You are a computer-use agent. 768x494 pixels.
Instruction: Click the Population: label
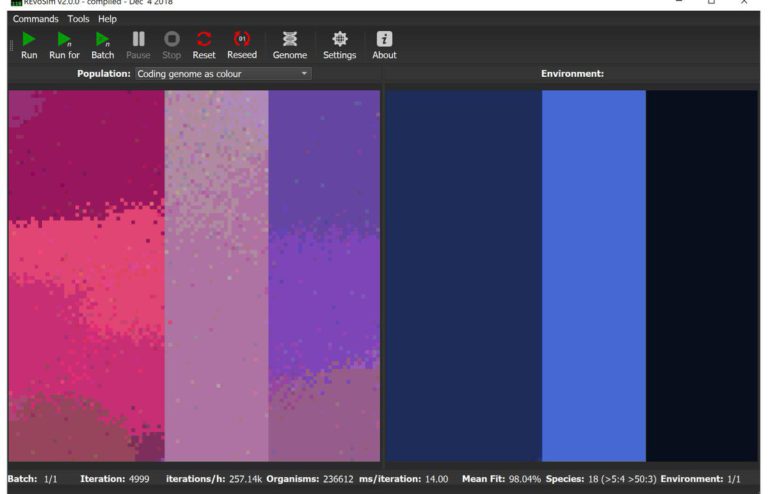104,73
